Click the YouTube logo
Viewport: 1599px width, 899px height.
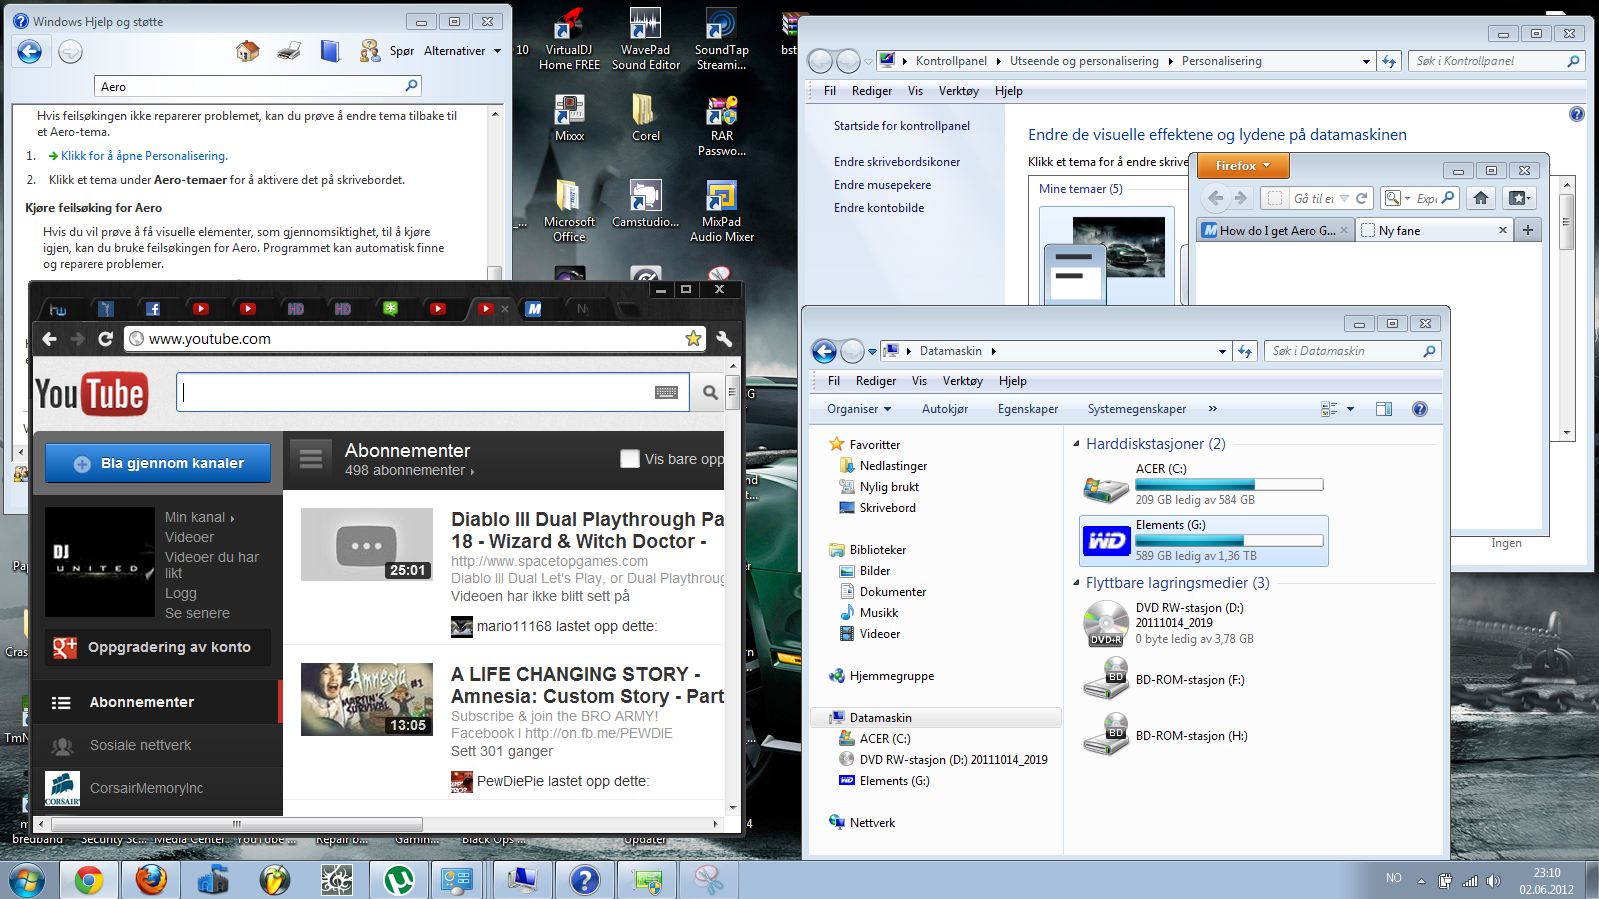[91, 394]
